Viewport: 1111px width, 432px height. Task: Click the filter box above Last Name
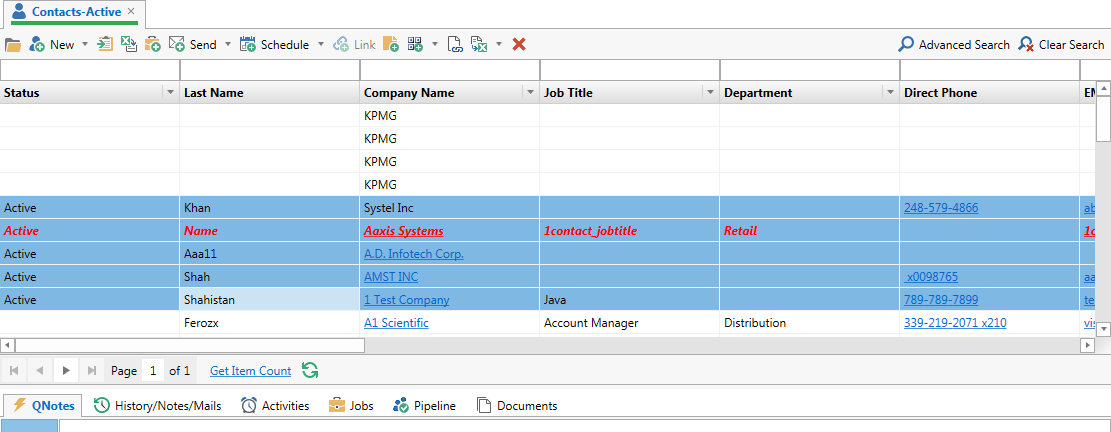(270, 70)
